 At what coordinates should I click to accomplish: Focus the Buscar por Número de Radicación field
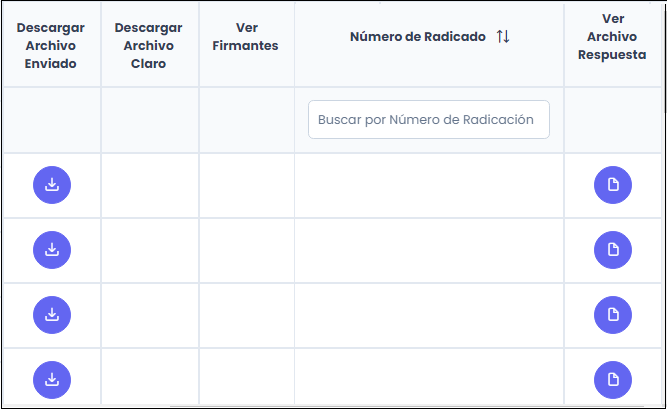[428, 120]
